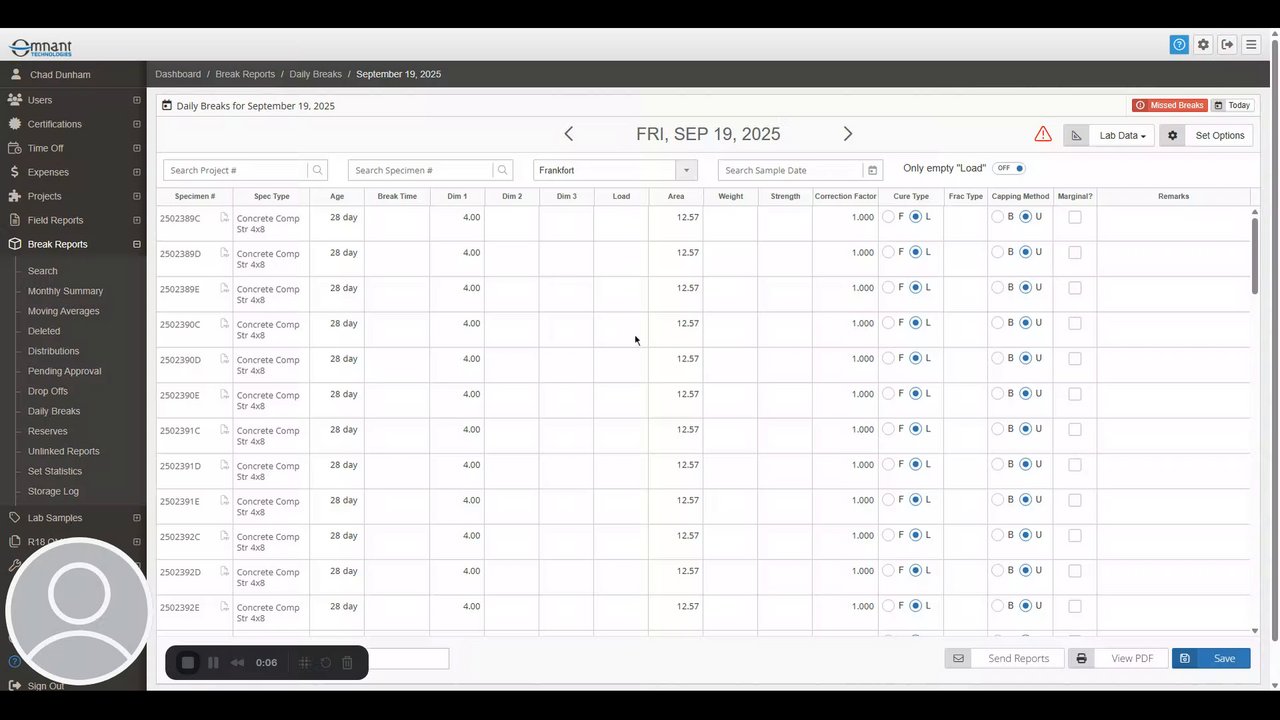Viewport: 1280px width, 720px height.
Task: Go to next day with right chevron
Action: [x=848, y=134]
